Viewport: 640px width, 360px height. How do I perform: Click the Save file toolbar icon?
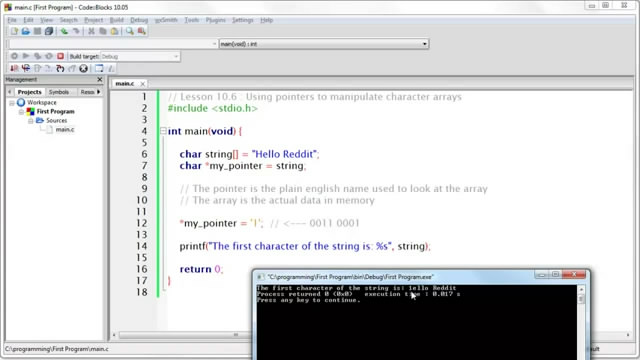37,31
